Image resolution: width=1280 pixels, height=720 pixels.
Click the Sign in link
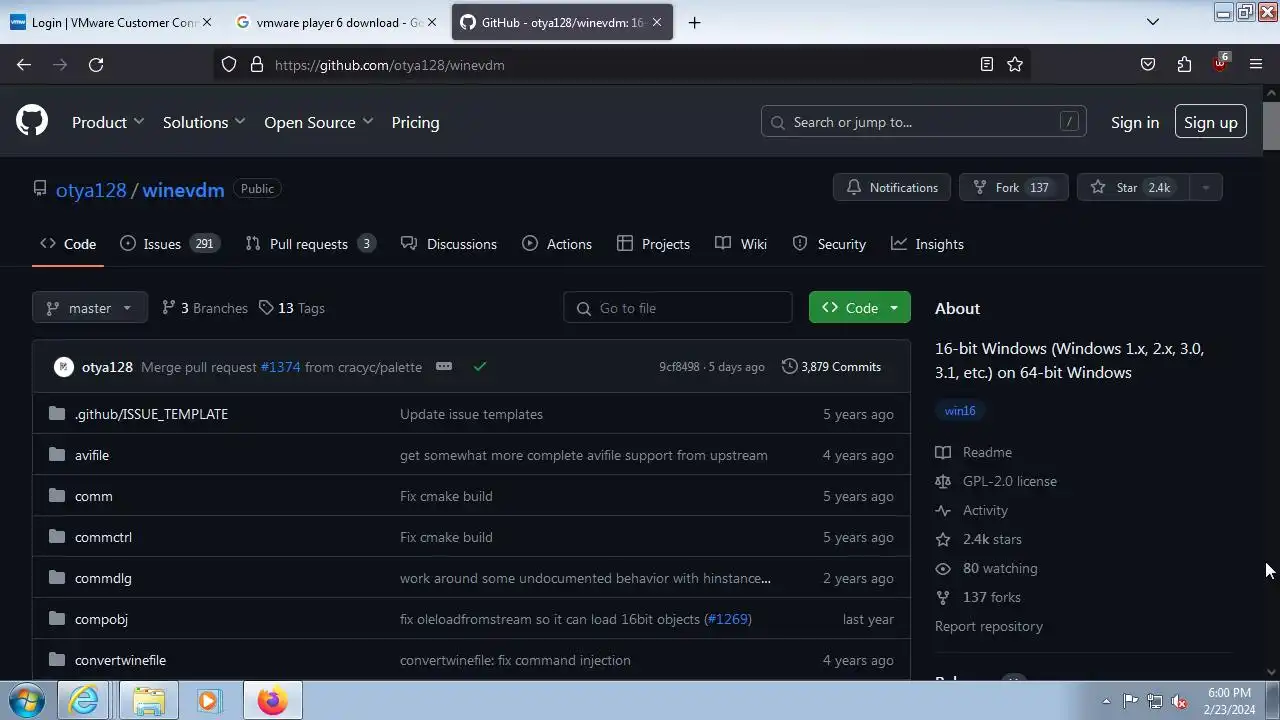pos(1135,122)
